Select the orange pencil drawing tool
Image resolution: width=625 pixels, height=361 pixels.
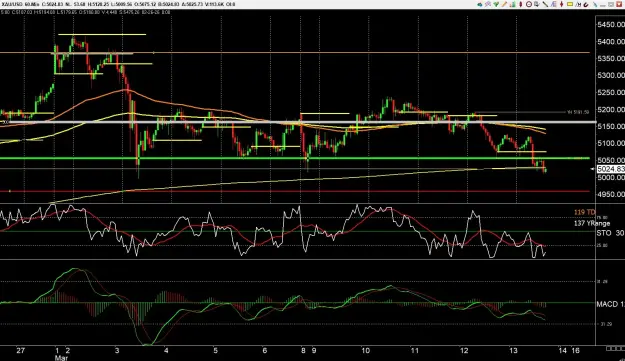(504, 4)
